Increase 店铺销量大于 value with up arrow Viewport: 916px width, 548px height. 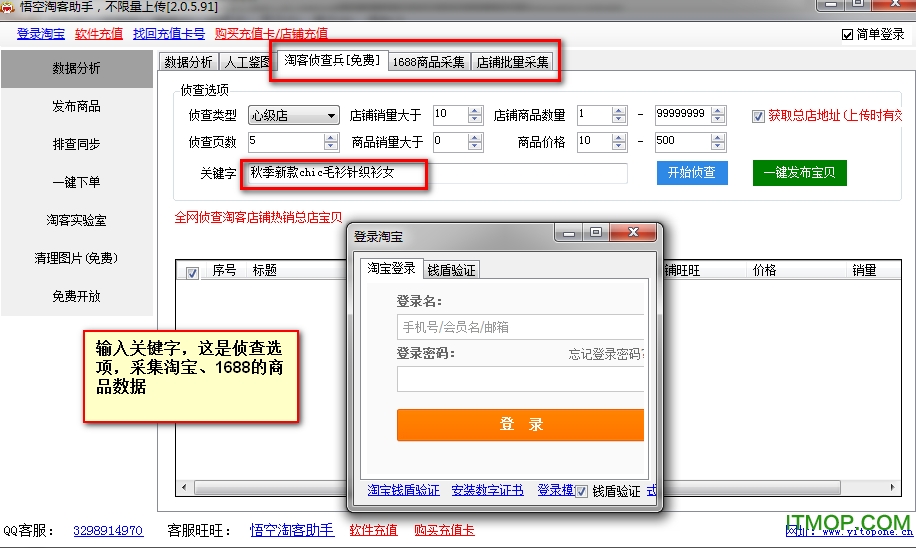[x=475, y=110]
